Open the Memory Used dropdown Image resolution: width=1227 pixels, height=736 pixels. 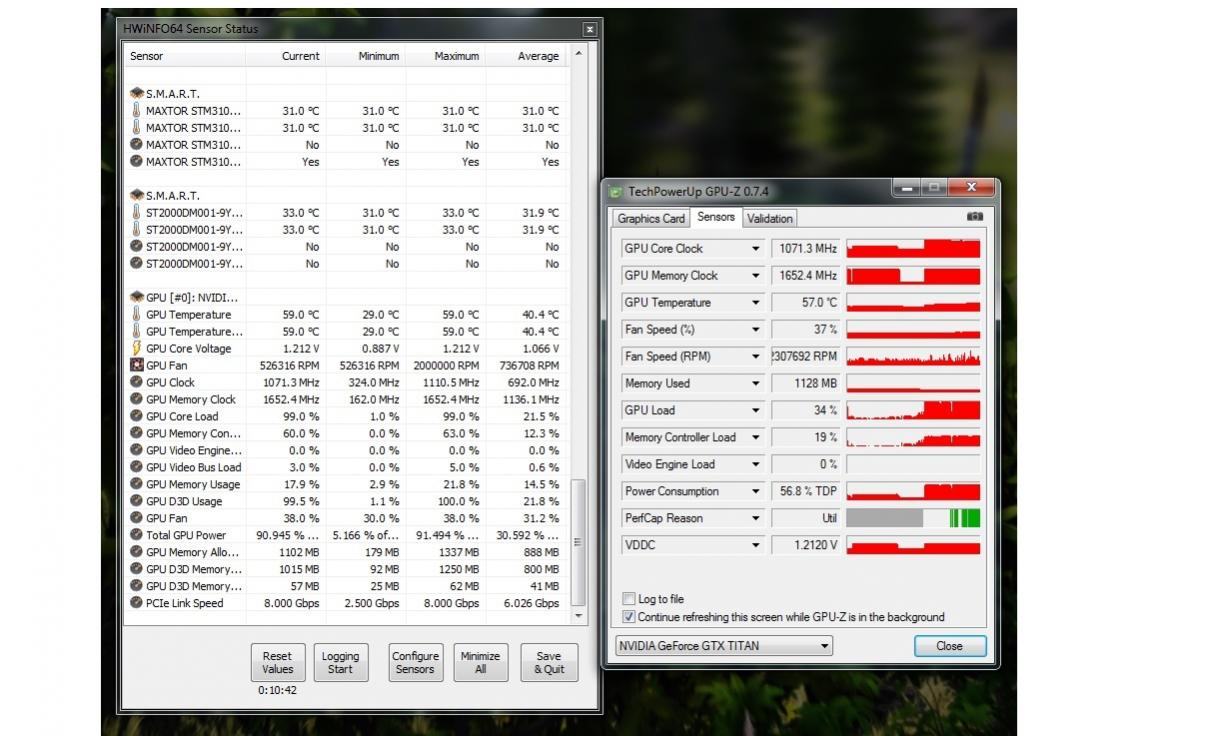[x=755, y=384]
